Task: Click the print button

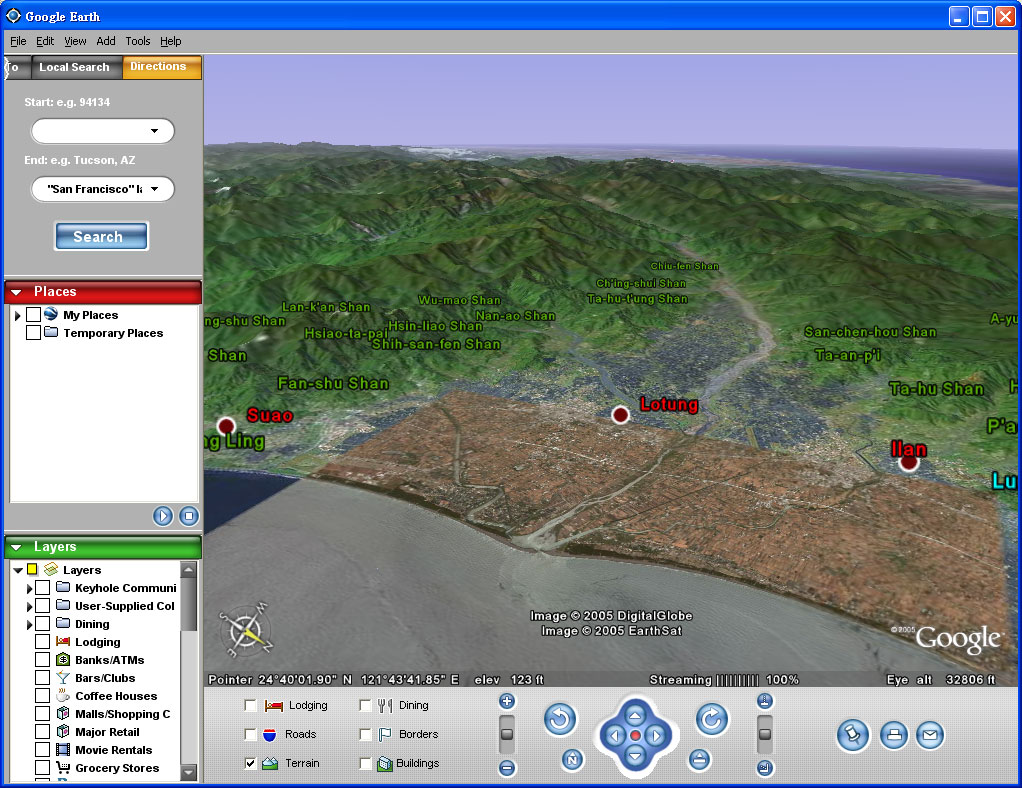Action: tap(894, 735)
